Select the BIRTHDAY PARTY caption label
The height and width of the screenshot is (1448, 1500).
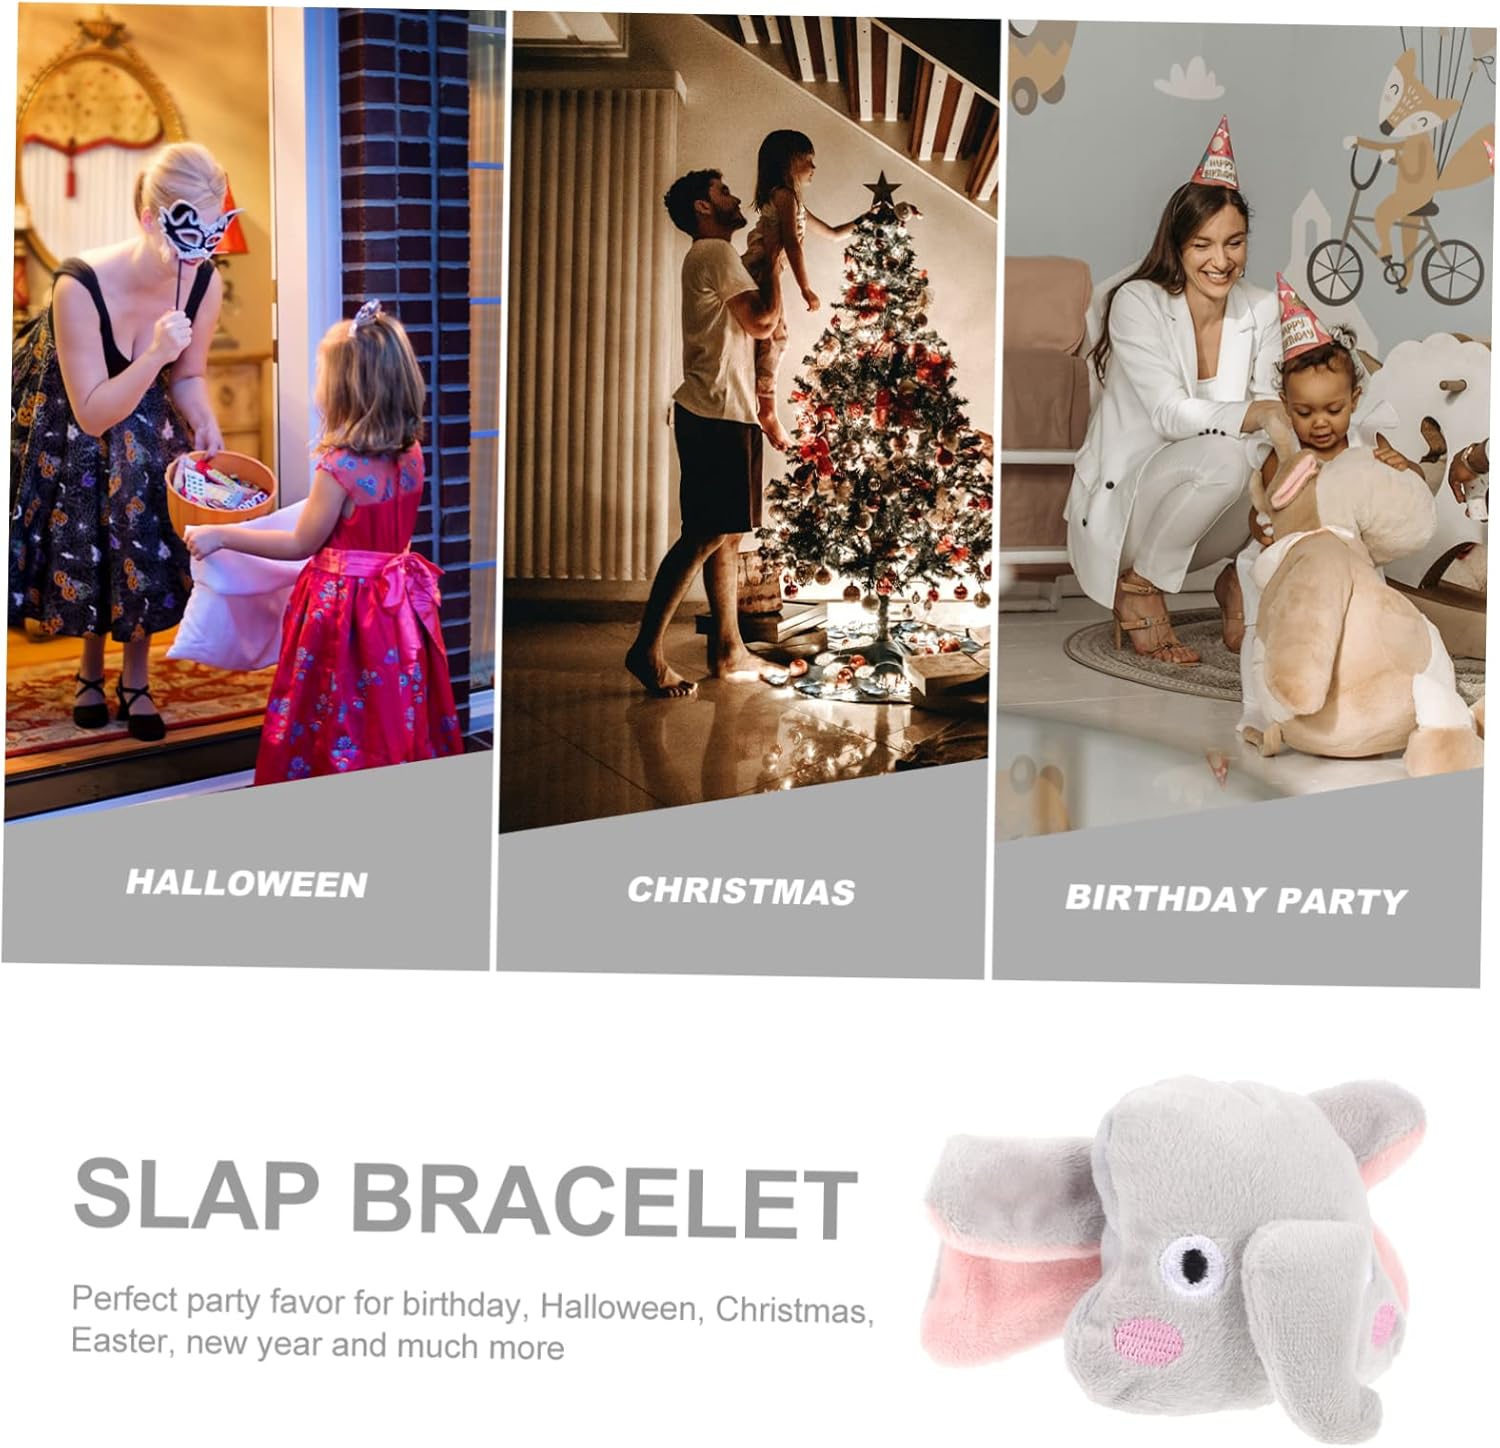pyautogui.click(x=1236, y=898)
